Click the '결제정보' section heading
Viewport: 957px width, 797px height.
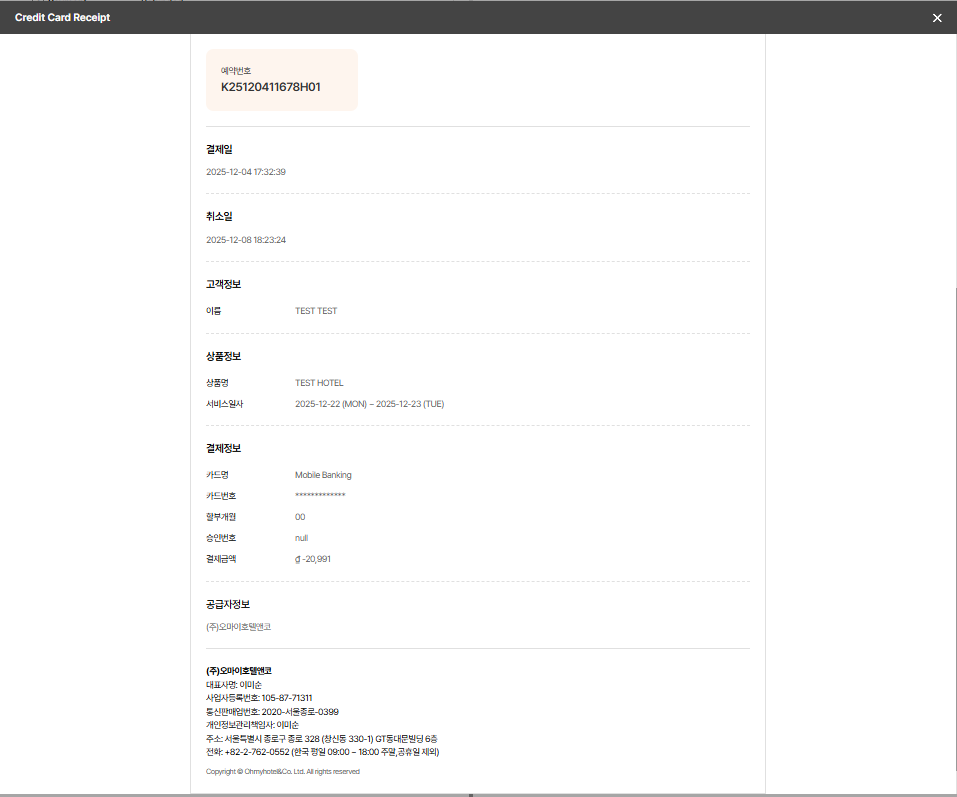223,449
